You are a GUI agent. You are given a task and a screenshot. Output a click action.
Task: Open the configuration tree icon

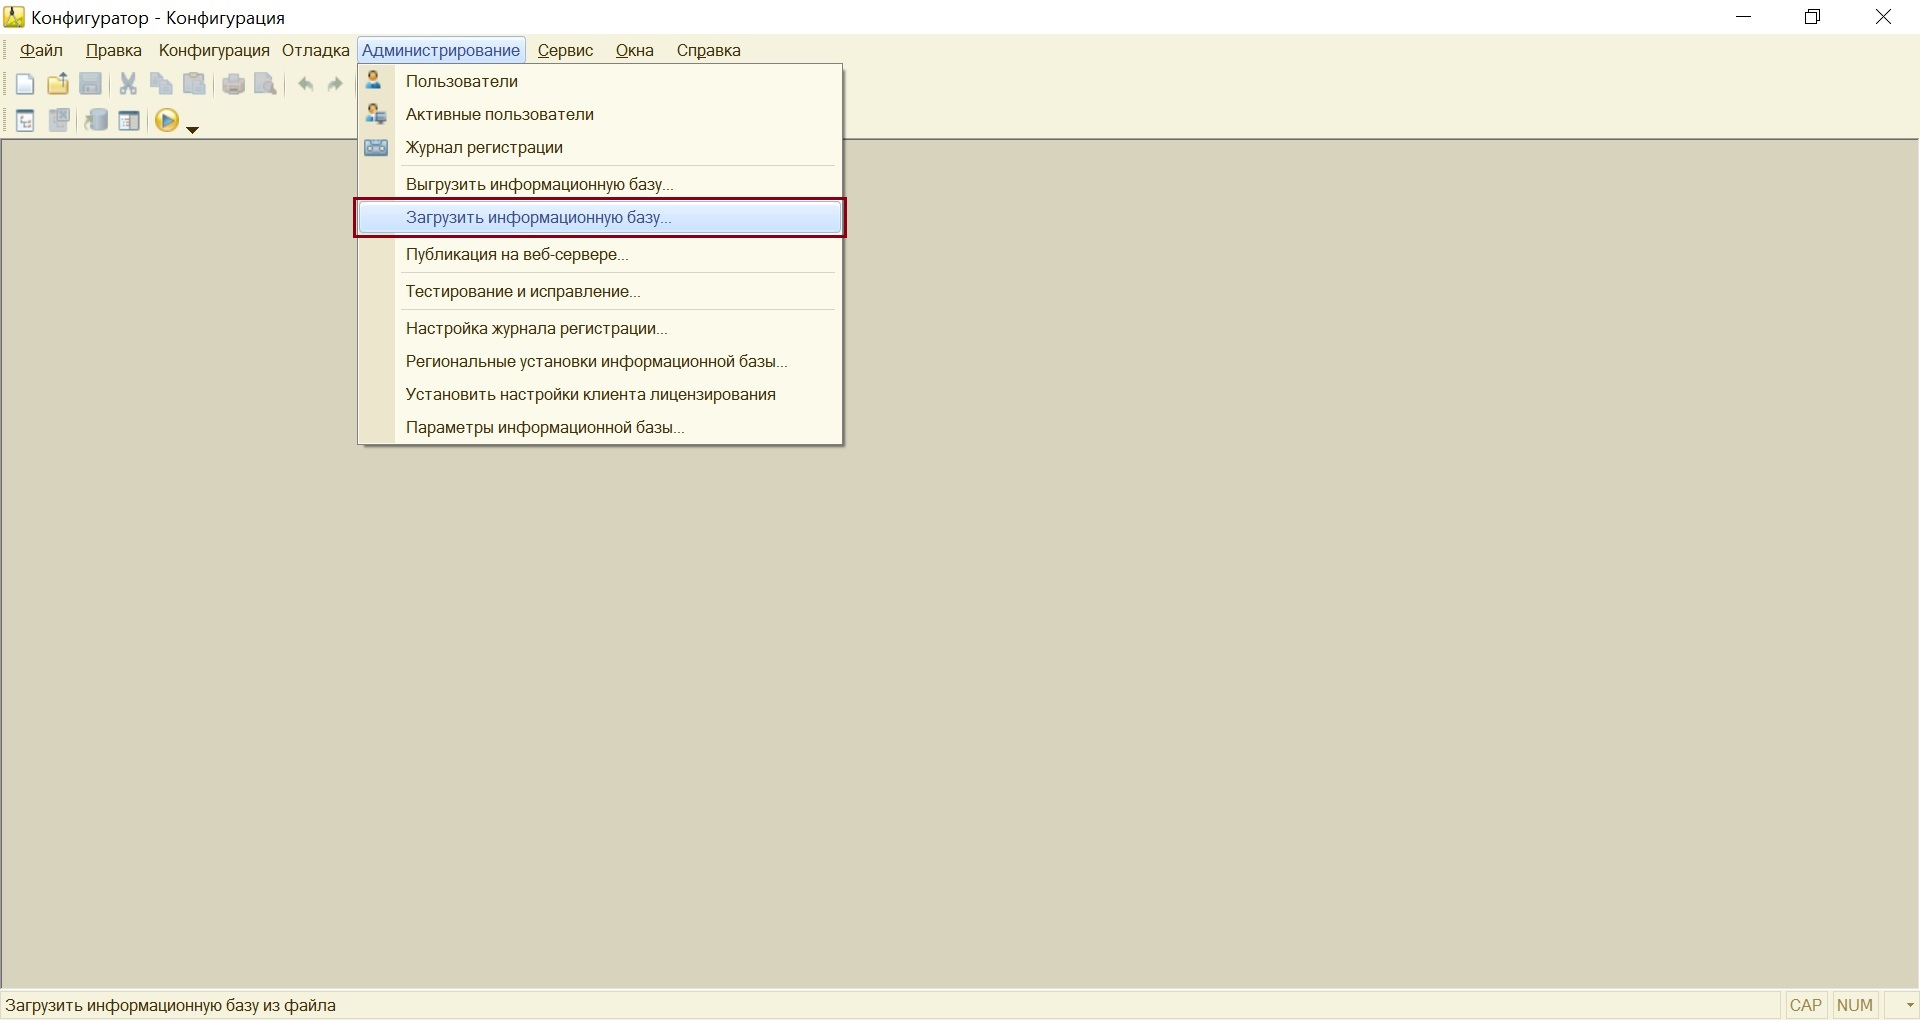click(x=25, y=121)
